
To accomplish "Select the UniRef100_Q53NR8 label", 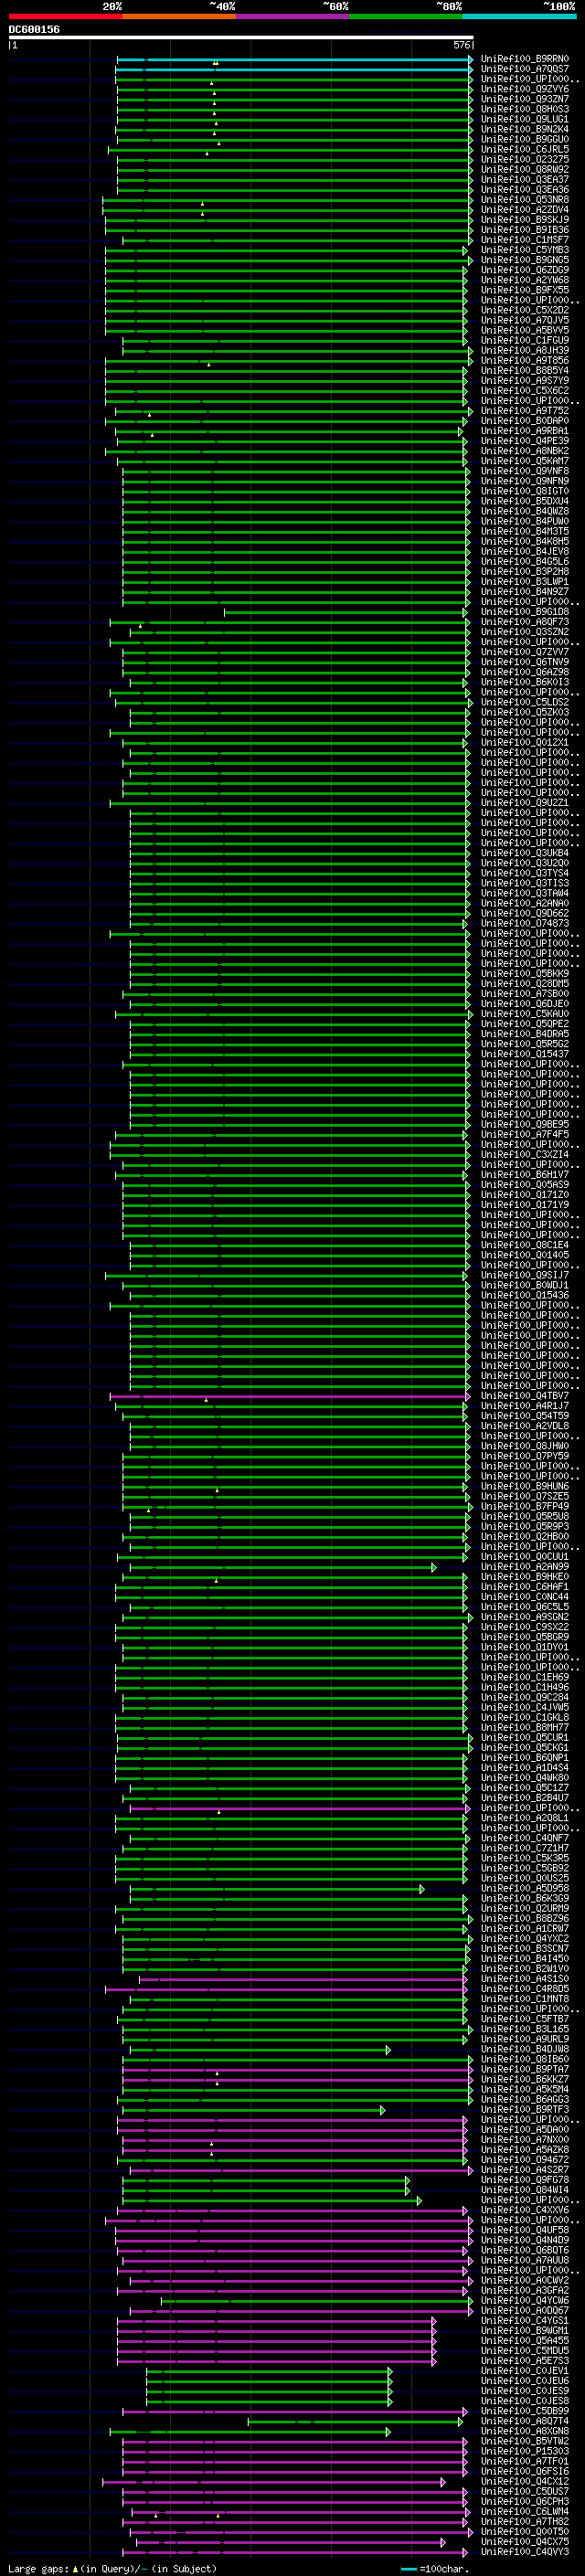I will pyautogui.click(x=525, y=199).
